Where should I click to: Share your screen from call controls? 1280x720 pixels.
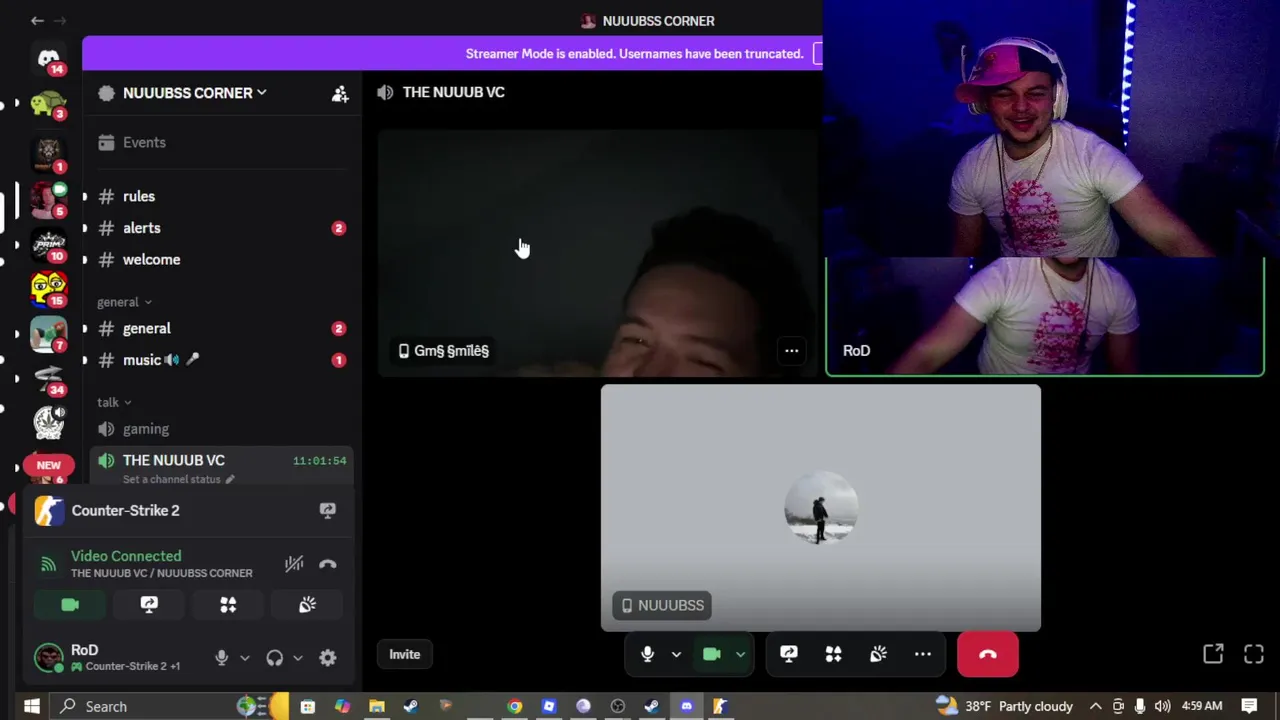[789, 654]
